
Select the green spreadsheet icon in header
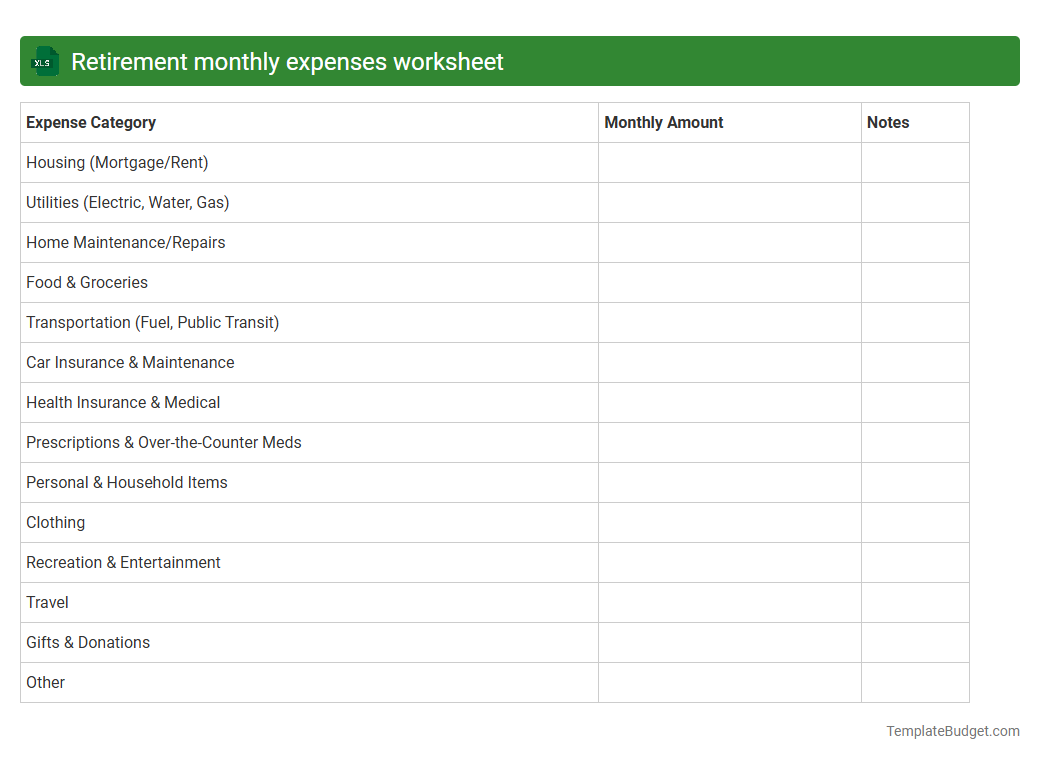(x=44, y=61)
